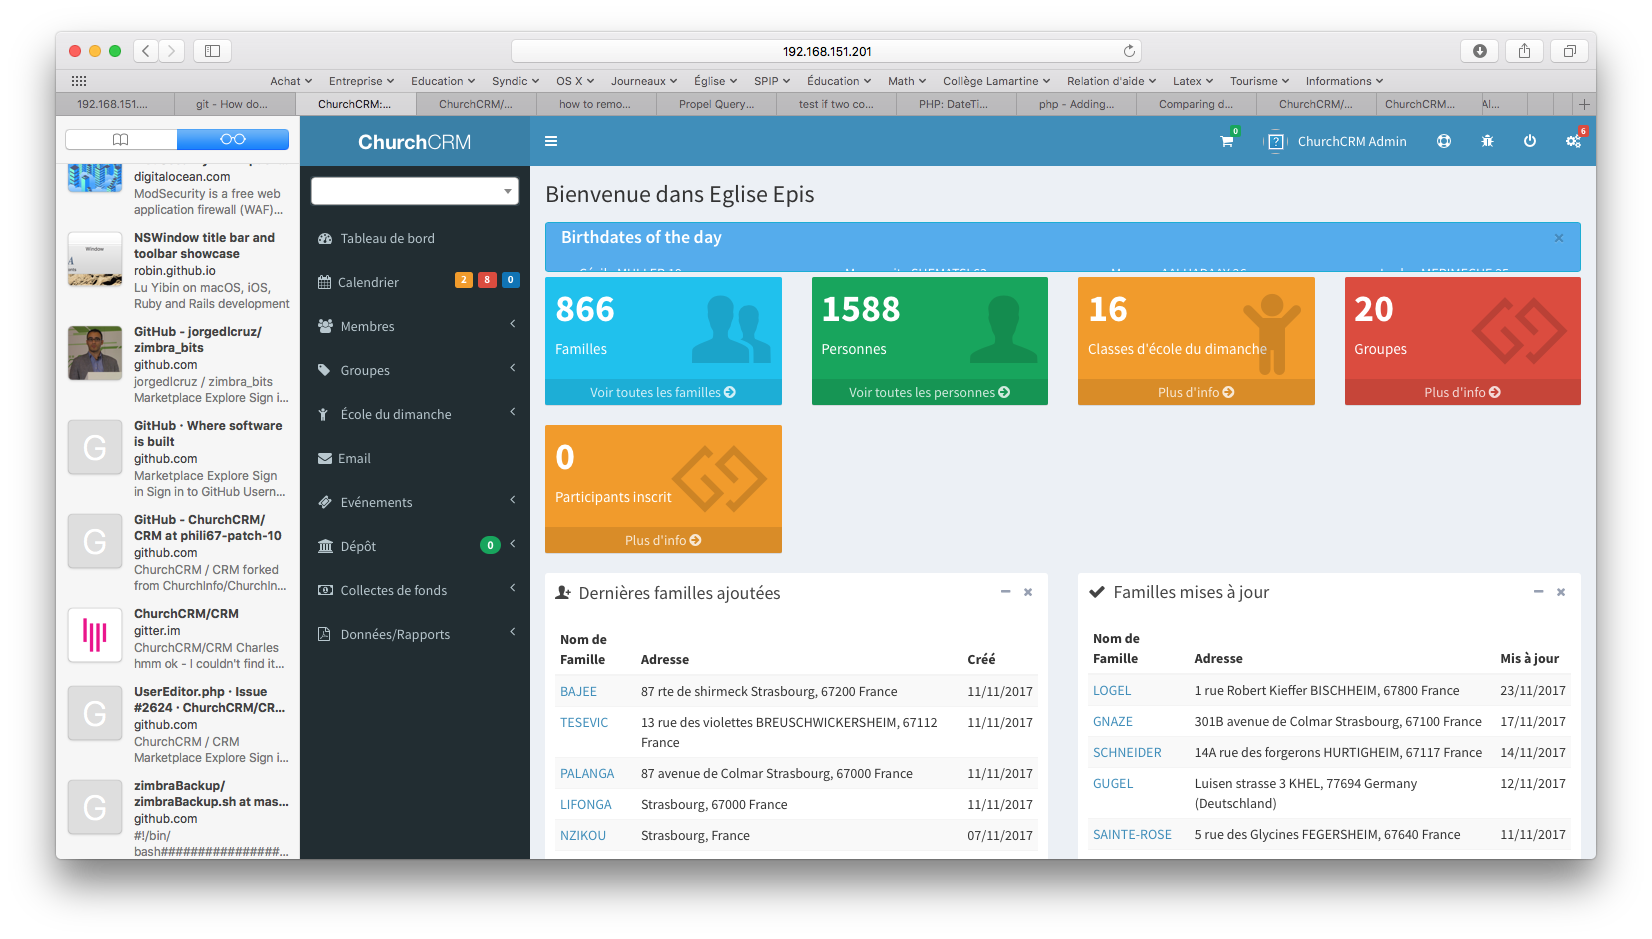Switch to the 'Comparing d...' tab
The height and width of the screenshot is (939, 1652).
(x=1196, y=104)
